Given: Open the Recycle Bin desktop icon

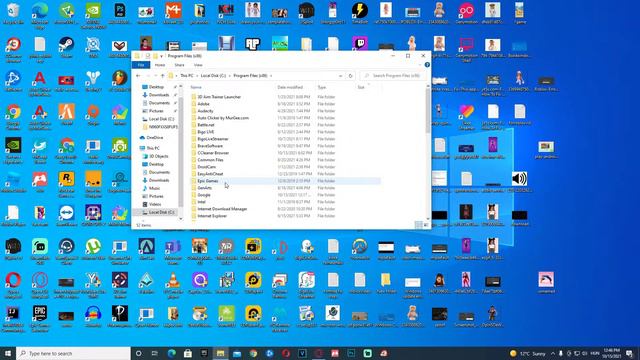Looking at the screenshot, I should [13, 13].
